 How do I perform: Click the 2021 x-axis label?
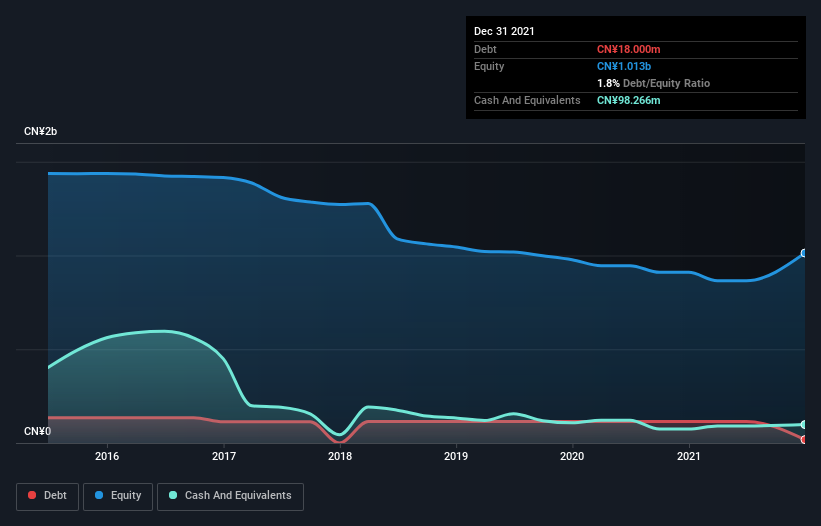(689, 456)
